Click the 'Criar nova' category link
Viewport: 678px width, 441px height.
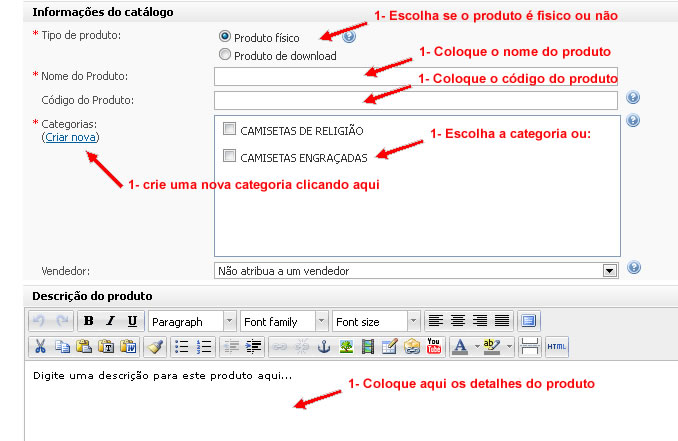coord(70,137)
